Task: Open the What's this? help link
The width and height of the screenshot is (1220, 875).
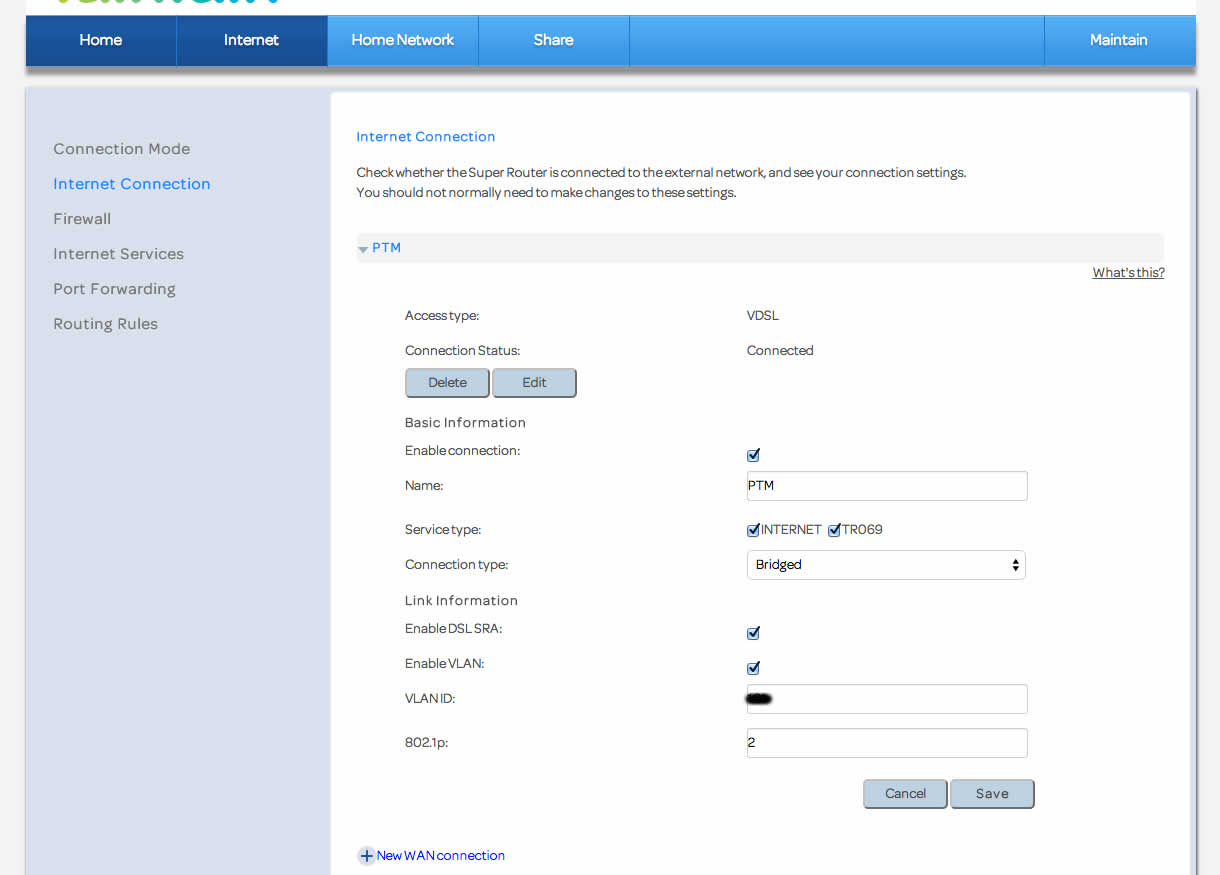Action: click(x=1128, y=273)
